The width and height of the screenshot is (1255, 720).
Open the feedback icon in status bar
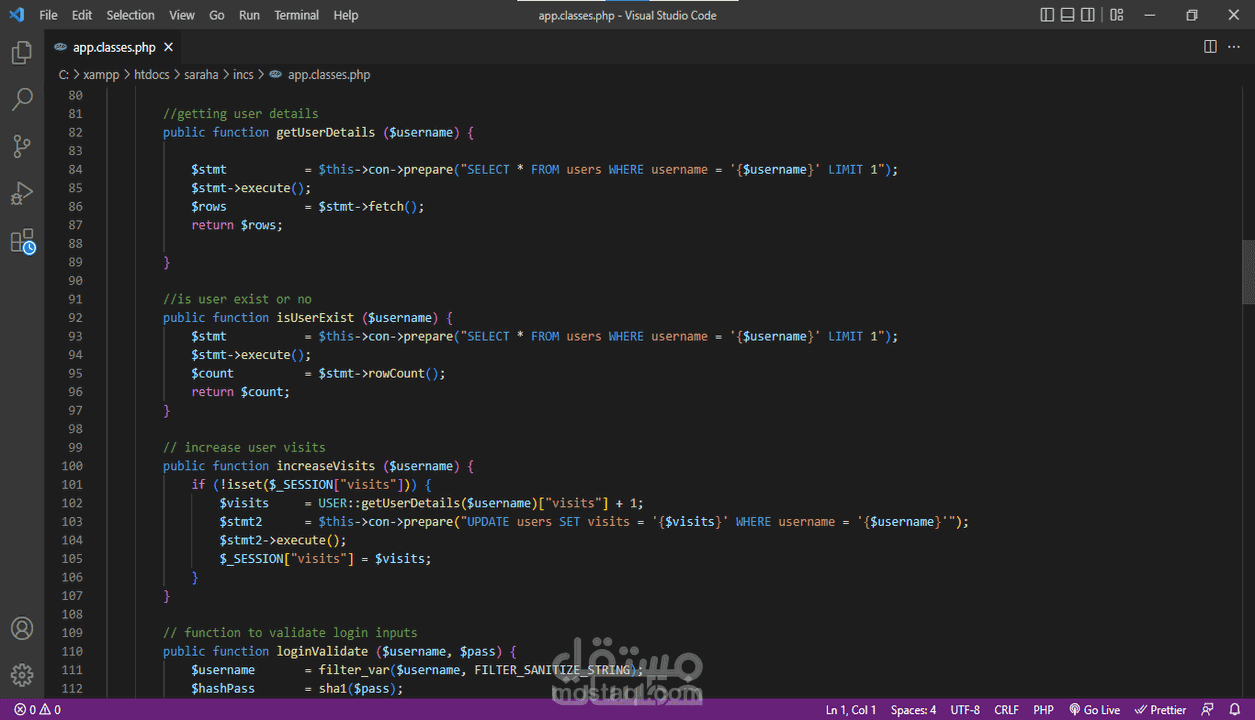(x=1208, y=710)
